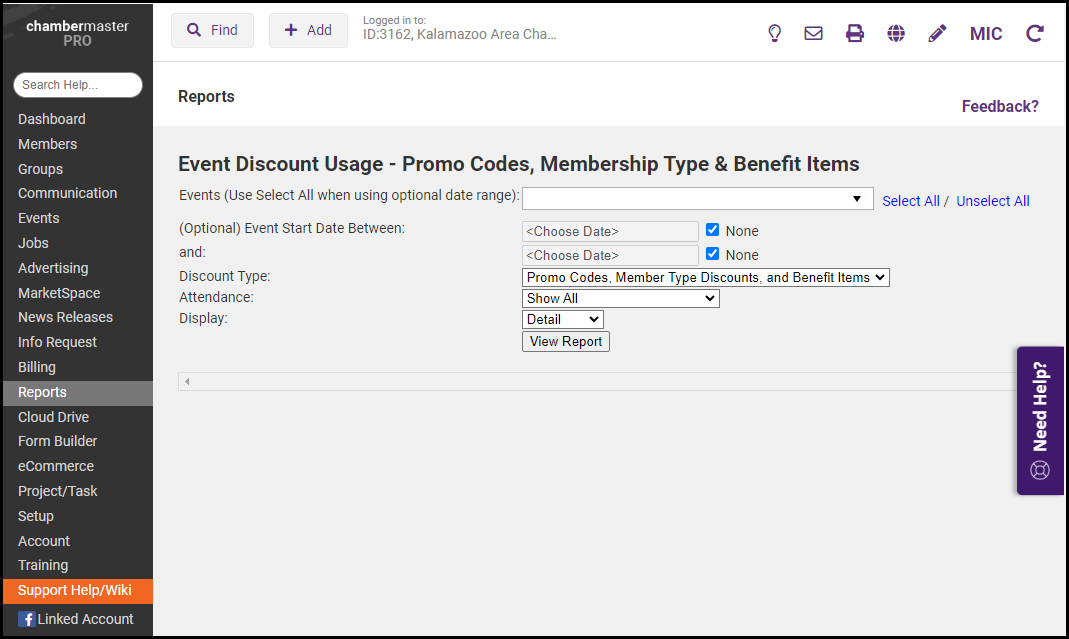
Task: Open the Attendance Show All dropdown
Action: tap(620, 298)
